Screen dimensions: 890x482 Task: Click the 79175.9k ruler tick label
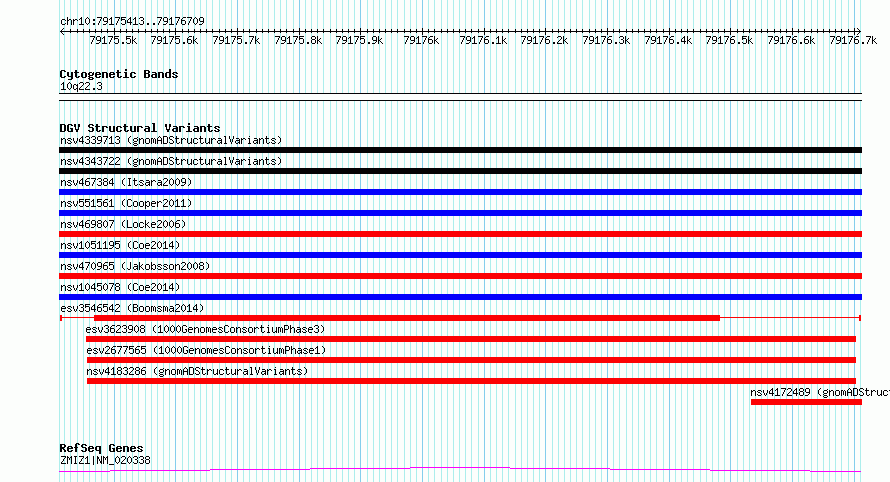point(359,40)
